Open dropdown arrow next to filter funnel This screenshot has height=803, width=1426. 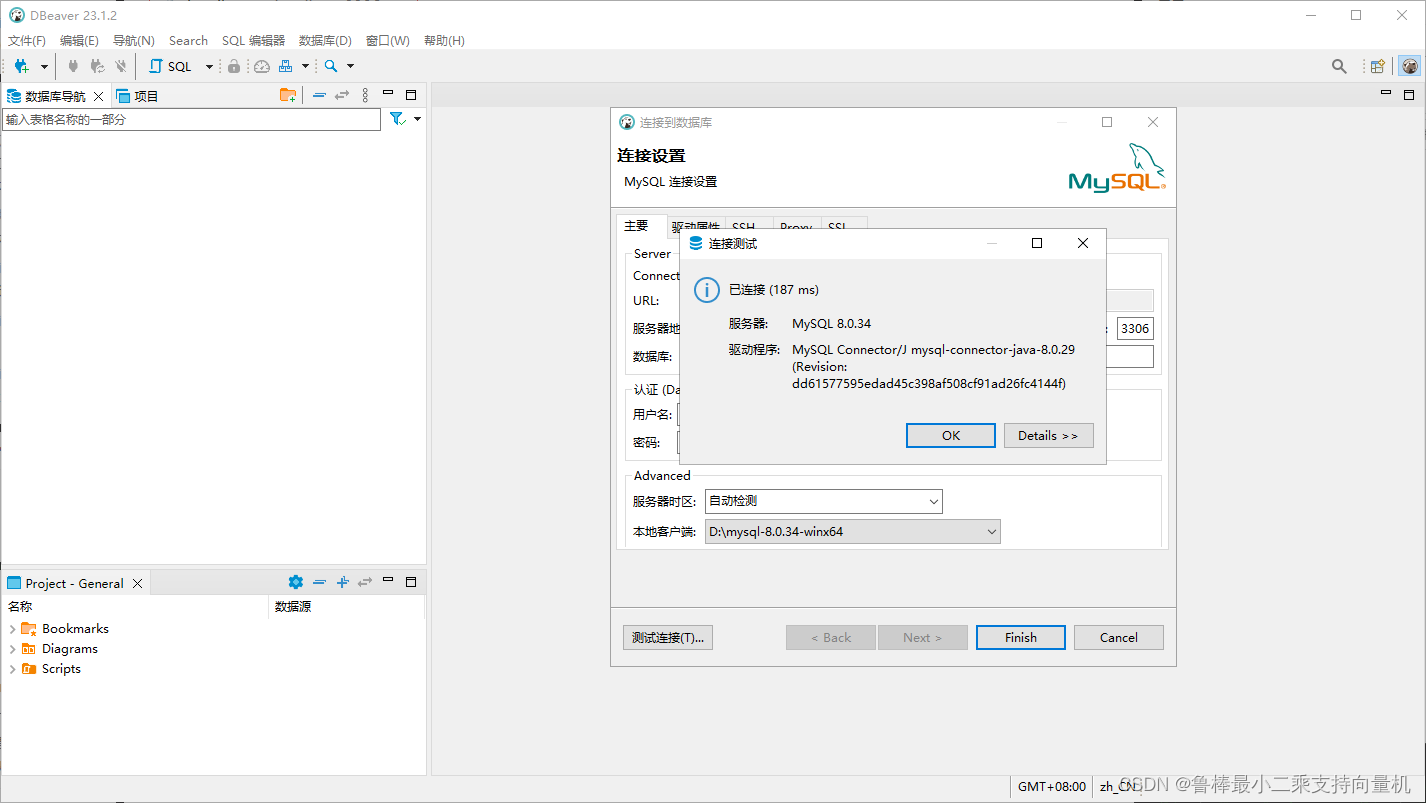click(417, 119)
